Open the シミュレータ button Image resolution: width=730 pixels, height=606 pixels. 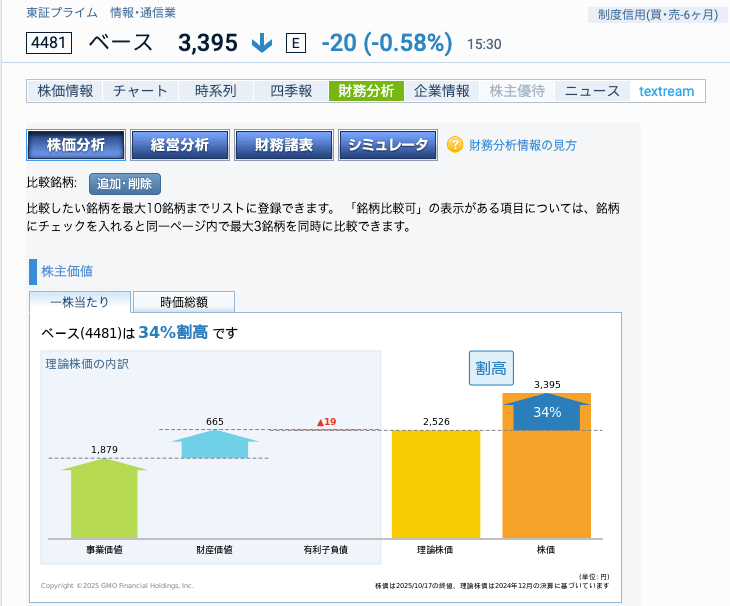(388, 145)
